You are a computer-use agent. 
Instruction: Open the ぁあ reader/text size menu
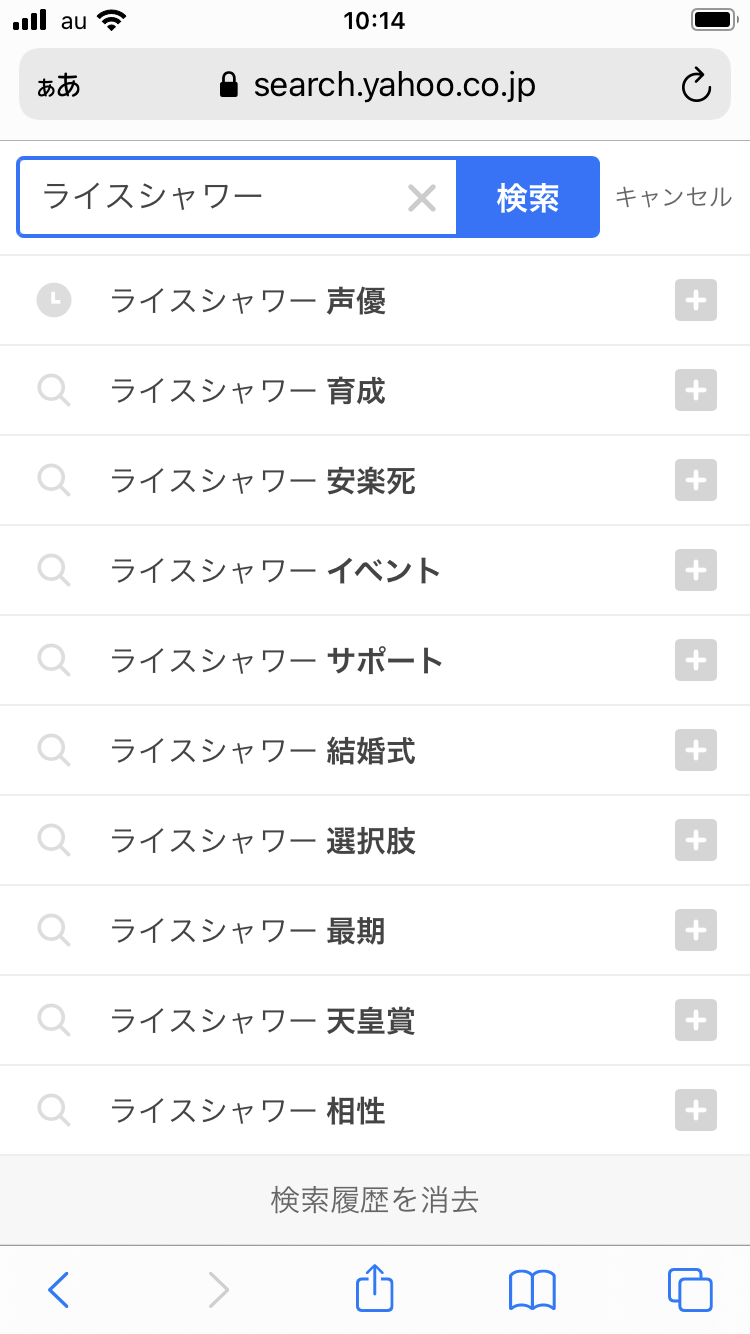tap(59, 86)
